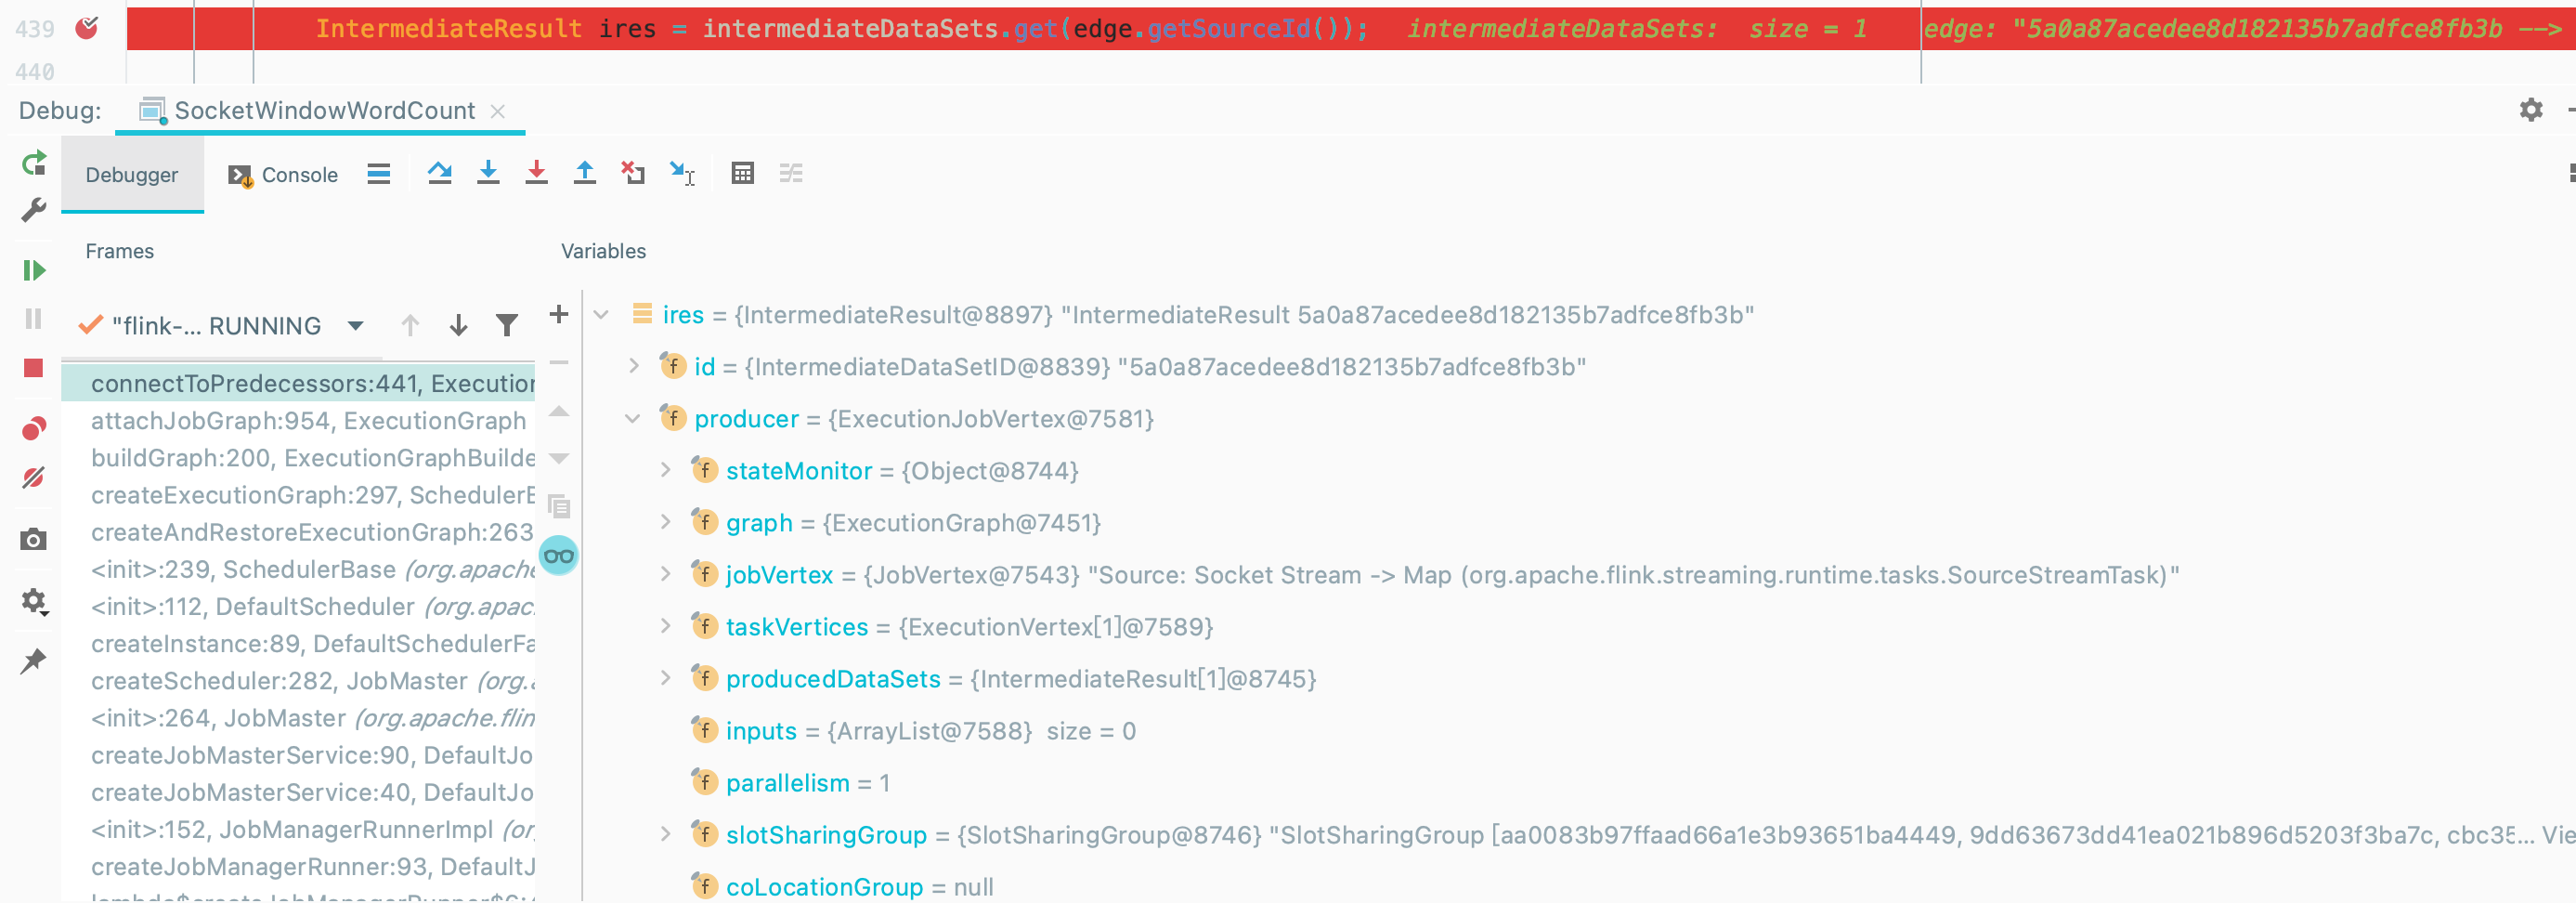Stop the debug session
Viewport: 2576px width, 903px height.
pyautogui.click(x=34, y=368)
